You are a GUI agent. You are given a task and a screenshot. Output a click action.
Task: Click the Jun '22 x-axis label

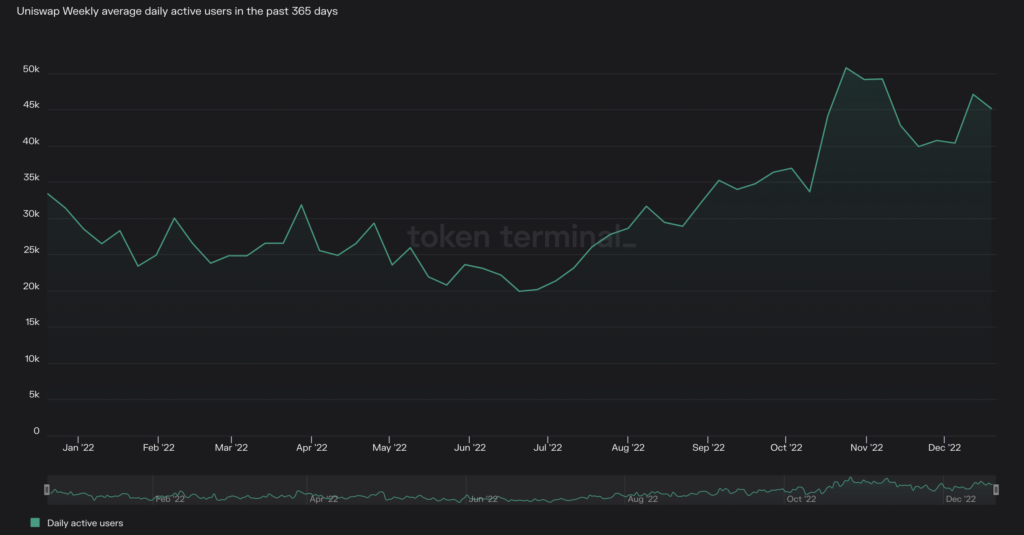click(470, 447)
